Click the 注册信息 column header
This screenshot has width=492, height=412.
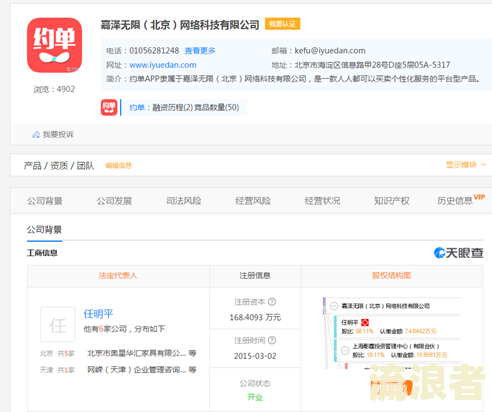(255, 275)
